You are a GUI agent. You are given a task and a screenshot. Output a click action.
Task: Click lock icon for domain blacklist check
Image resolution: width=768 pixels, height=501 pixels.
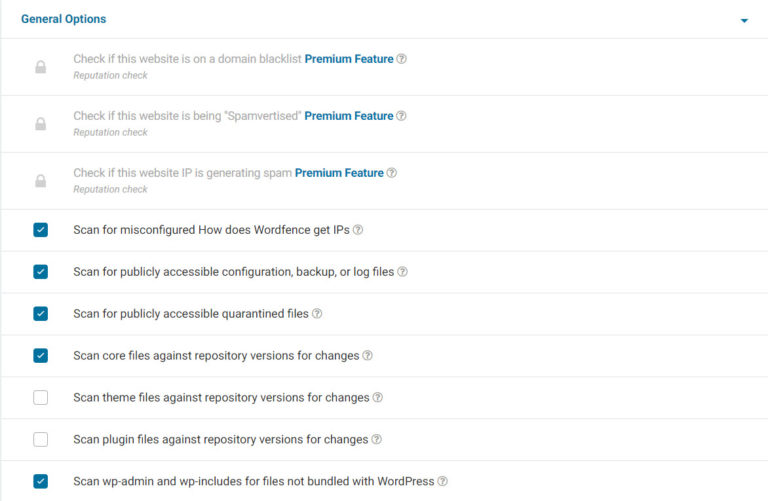pyautogui.click(x=40, y=67)
